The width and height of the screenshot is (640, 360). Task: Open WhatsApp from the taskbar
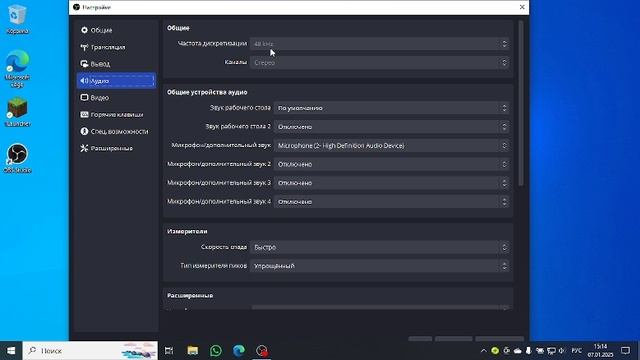216,351
